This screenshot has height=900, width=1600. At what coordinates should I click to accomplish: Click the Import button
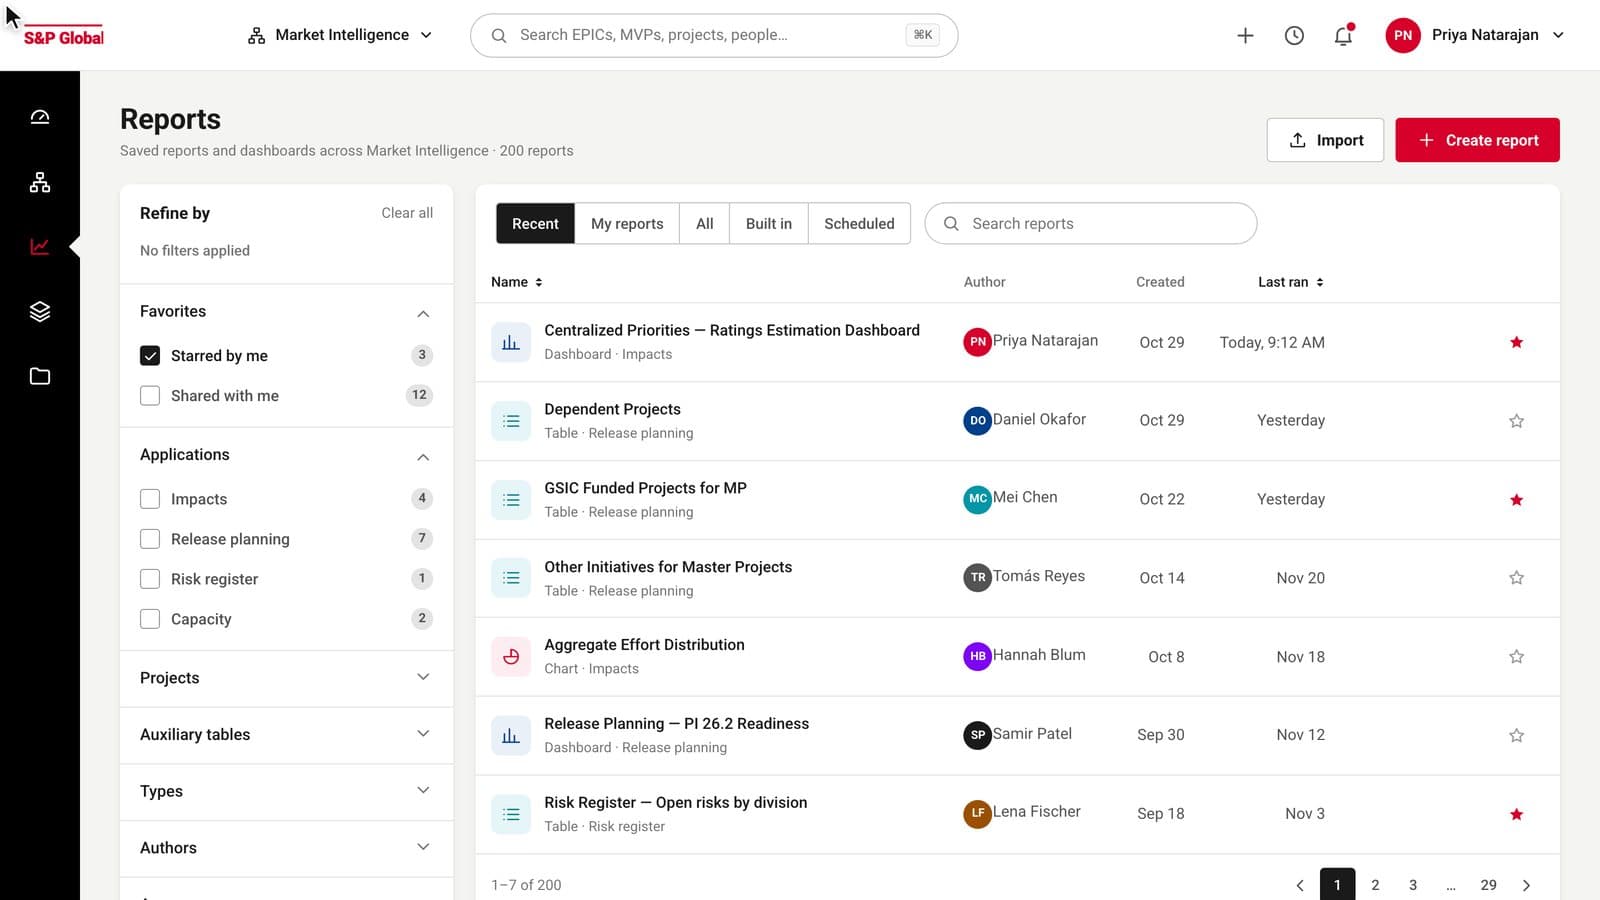point(1325,140)
